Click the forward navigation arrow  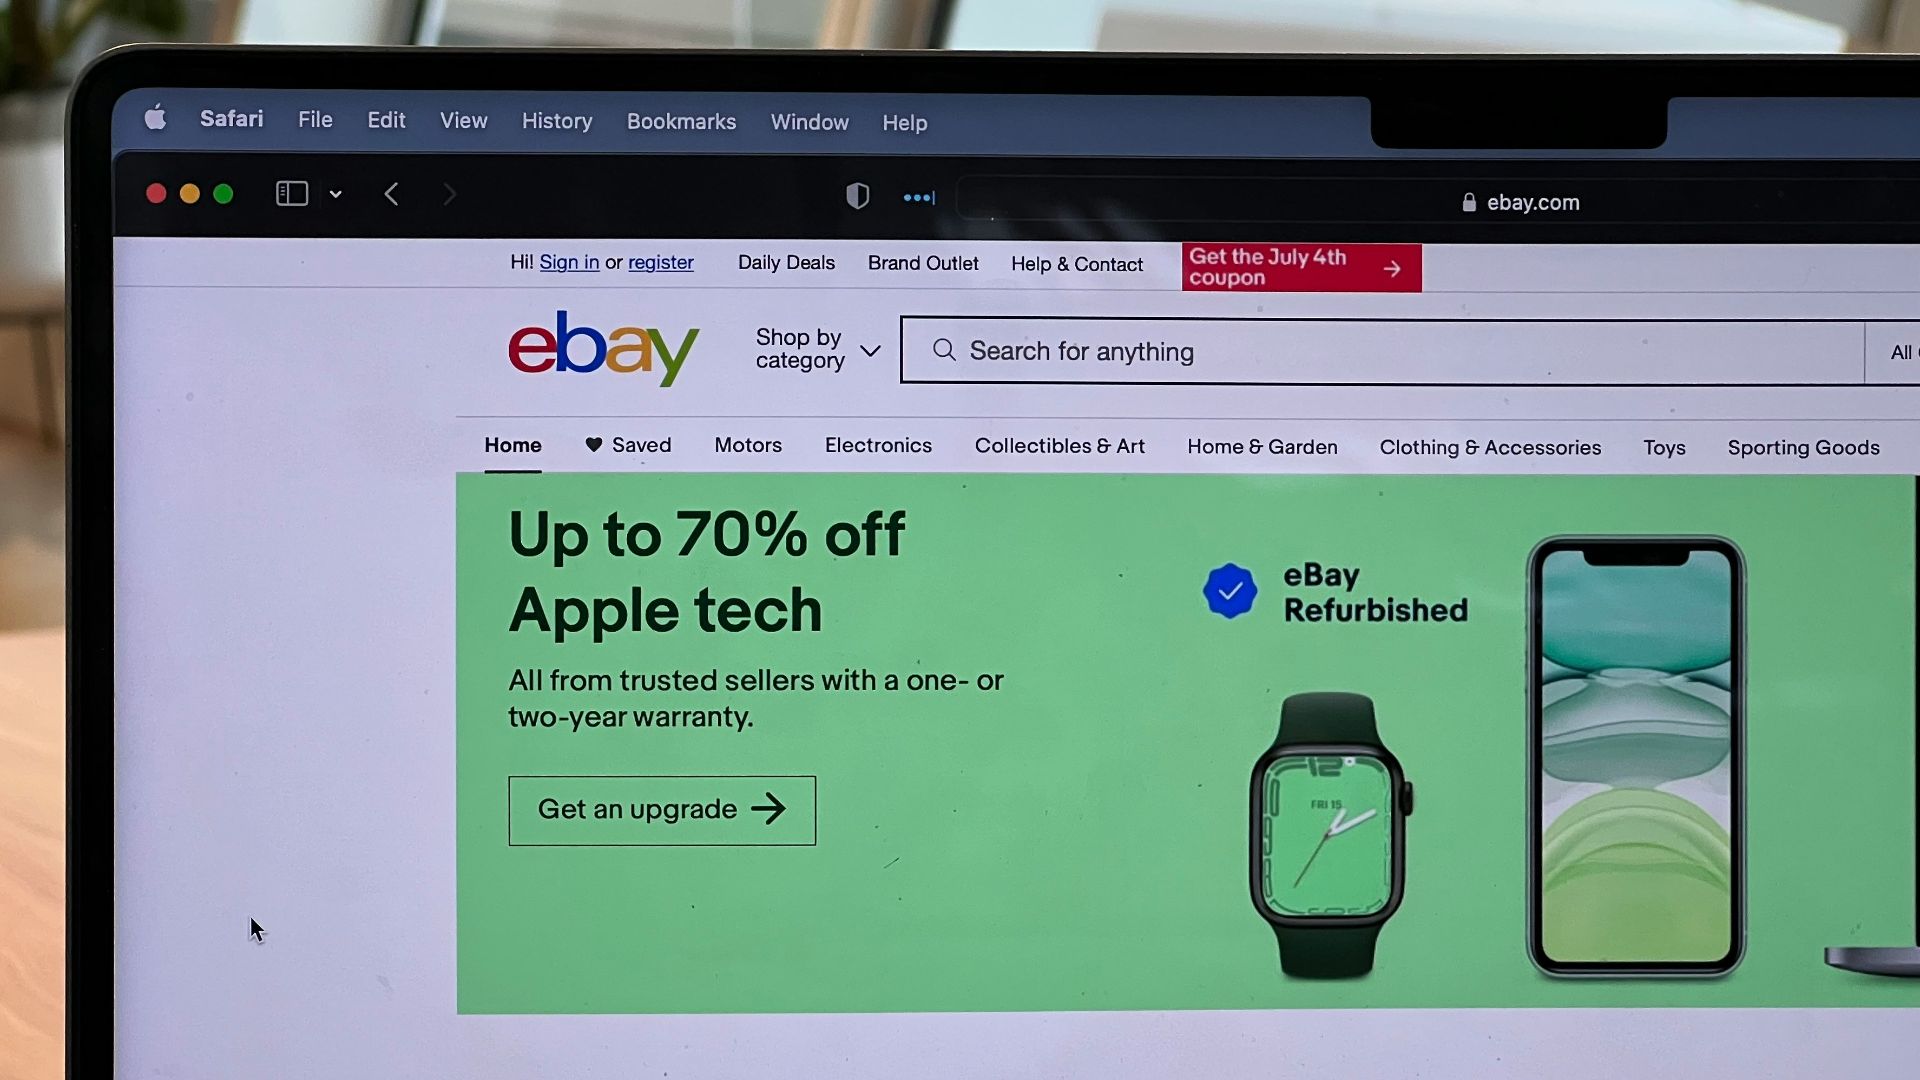449,194
